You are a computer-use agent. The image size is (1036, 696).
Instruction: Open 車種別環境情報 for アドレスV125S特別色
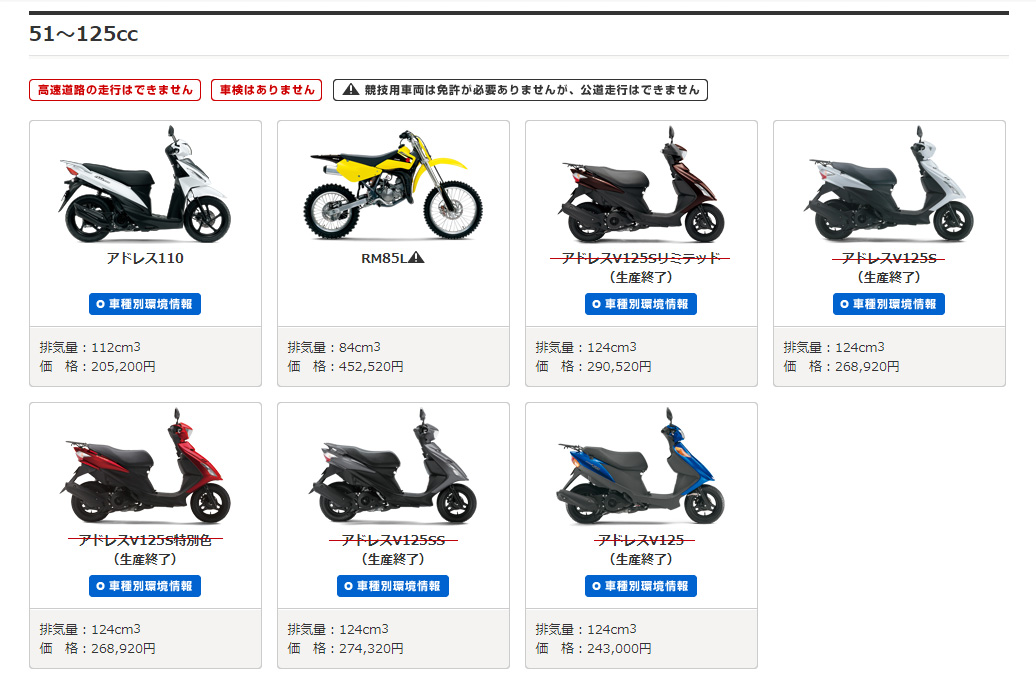tap(145, 586)
